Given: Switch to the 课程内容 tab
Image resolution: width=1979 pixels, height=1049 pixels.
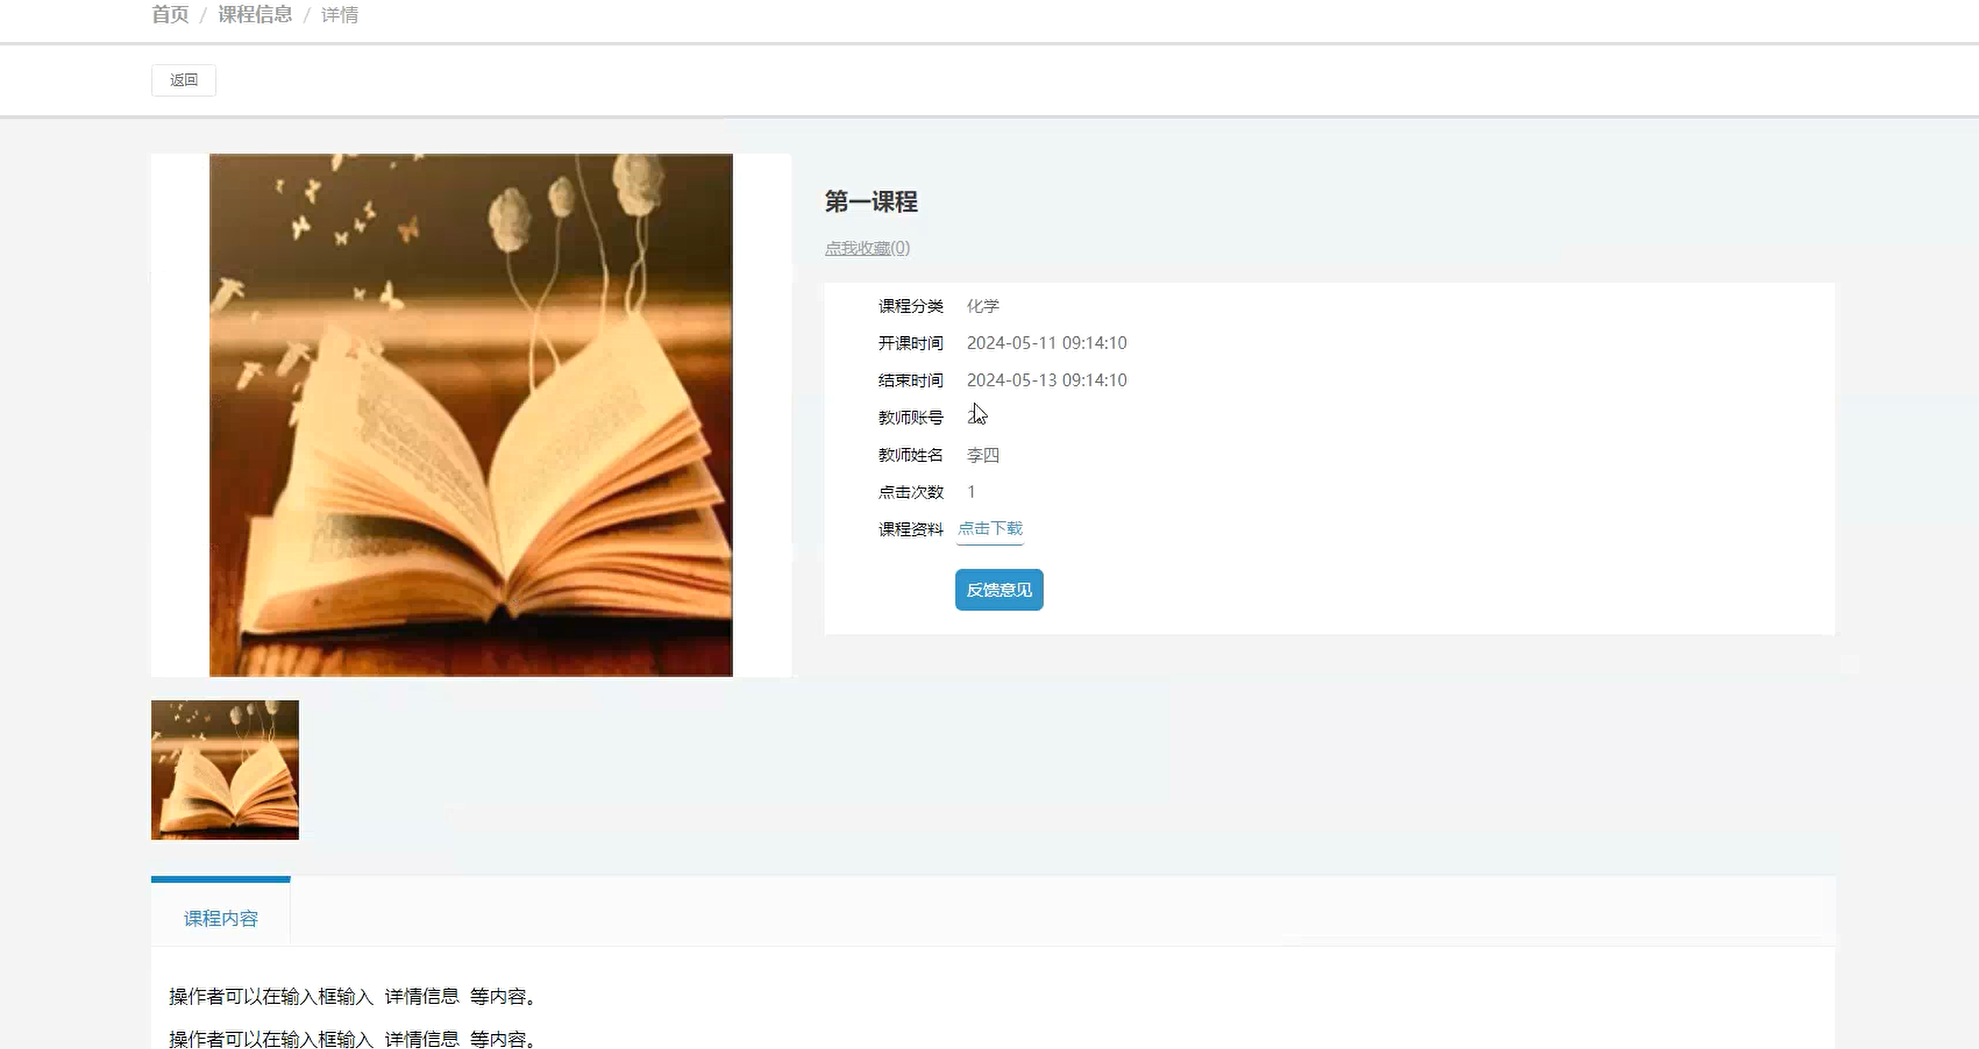Looking at the screenshot, I should coord(221,918).
